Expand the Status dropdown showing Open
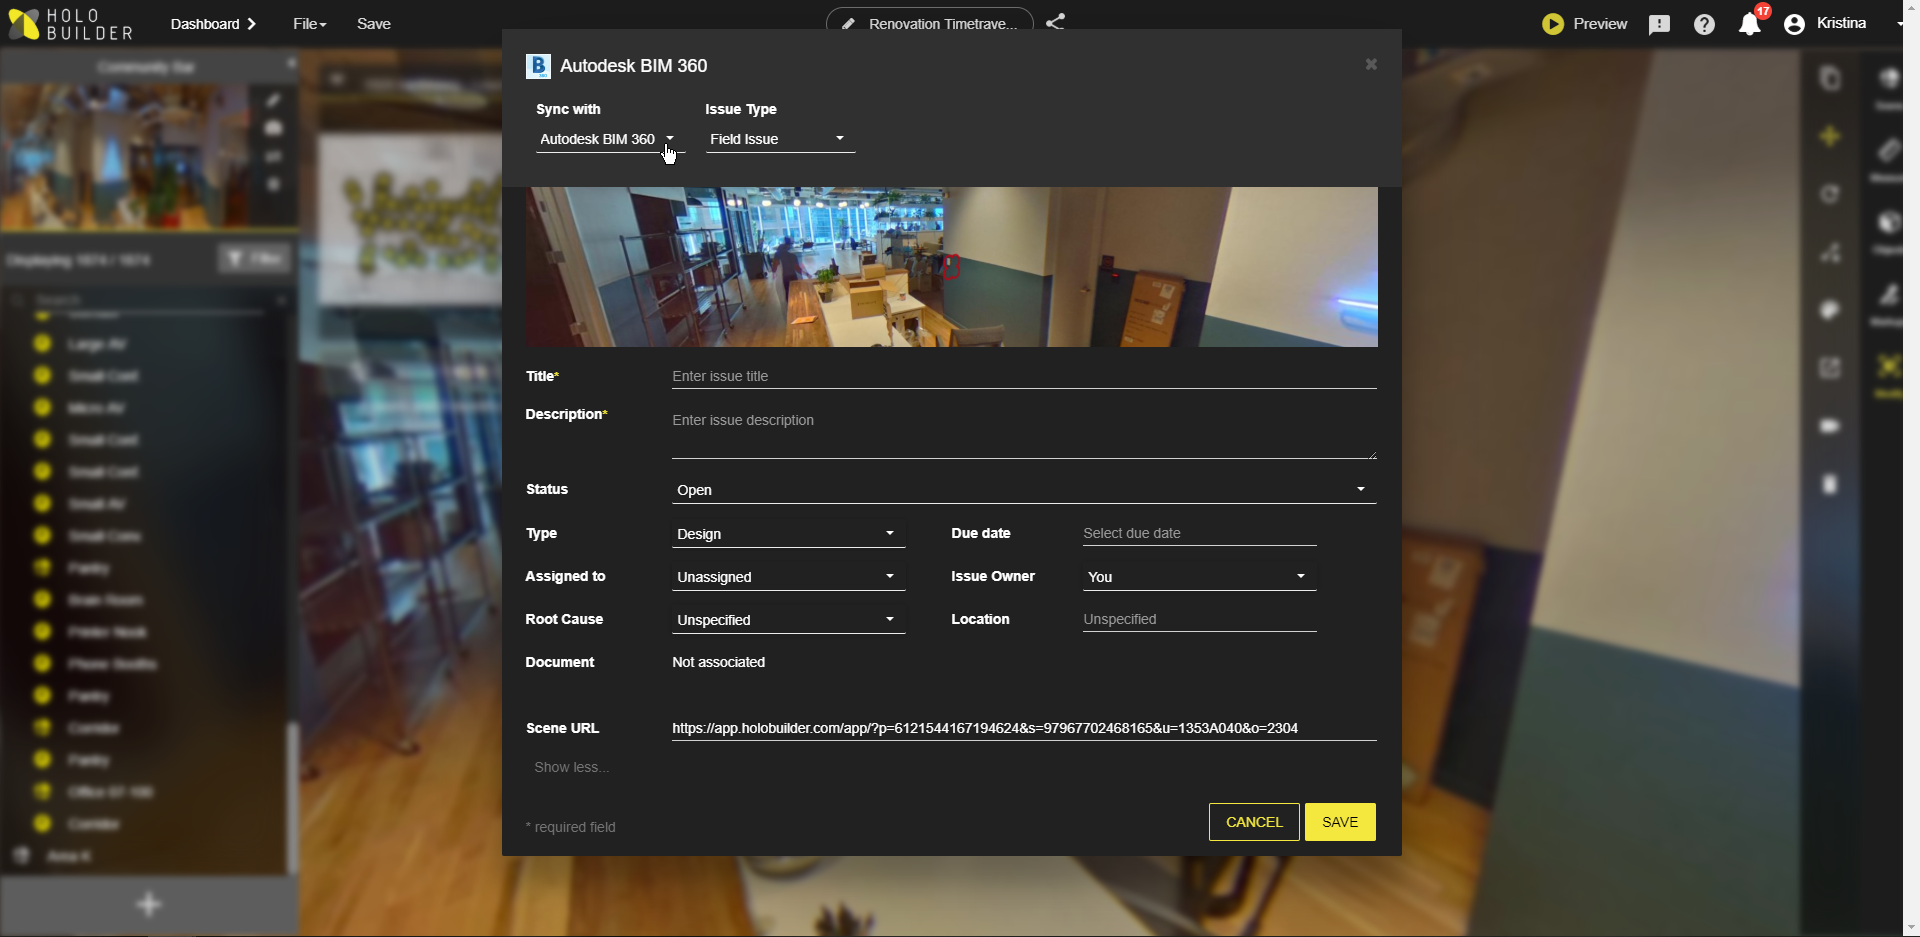This screenshot has height=937, width=1920. (x=1022, y=490)
